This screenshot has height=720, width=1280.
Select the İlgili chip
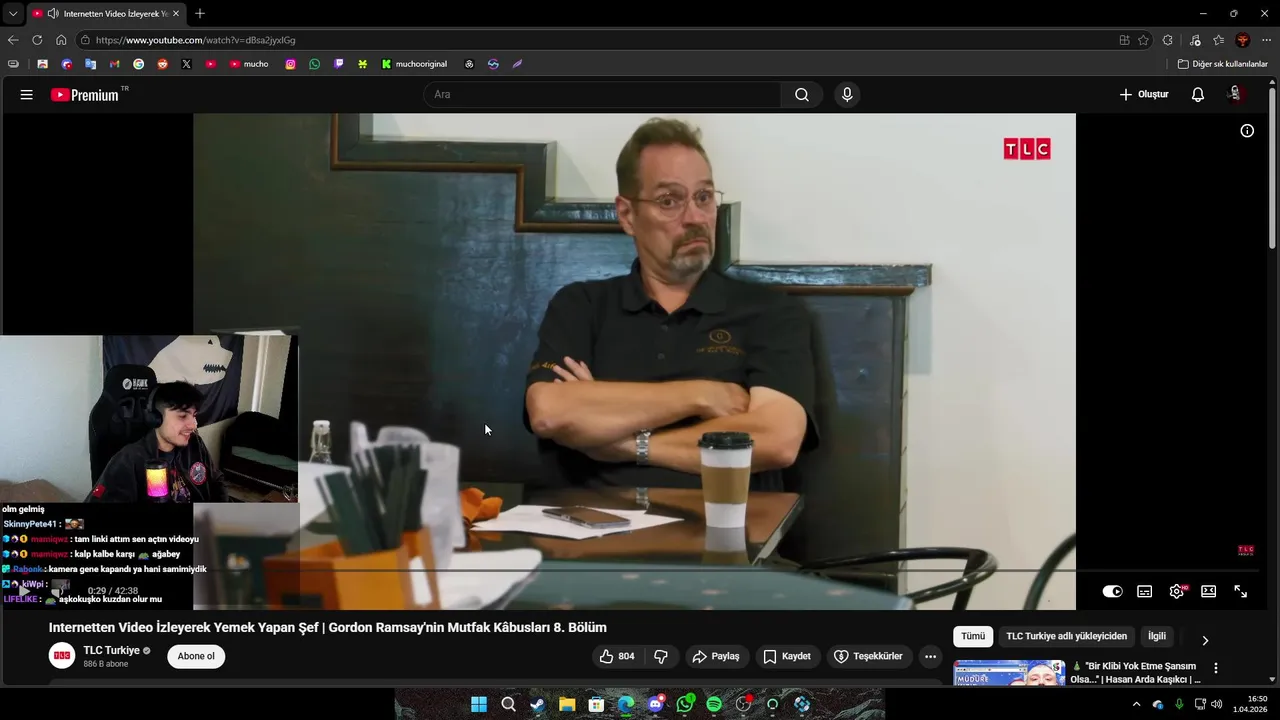pos(1157,637)
